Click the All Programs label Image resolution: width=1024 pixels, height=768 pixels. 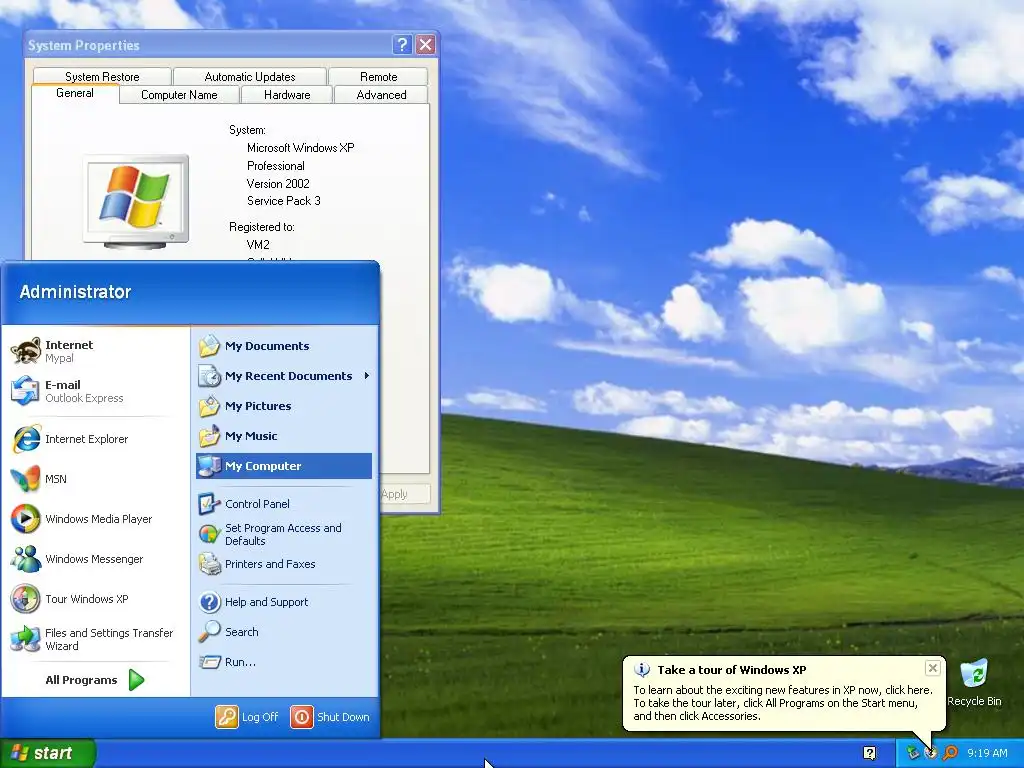pyautogui.click(x=81, y=680)
